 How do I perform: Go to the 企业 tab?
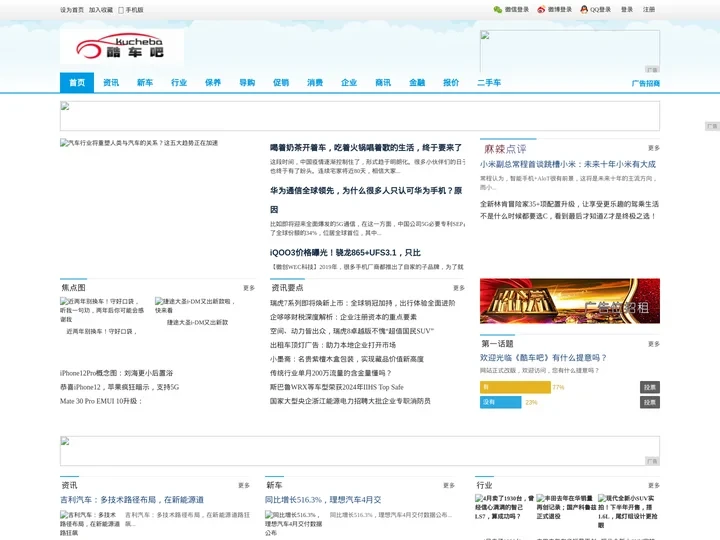(349, 83)
